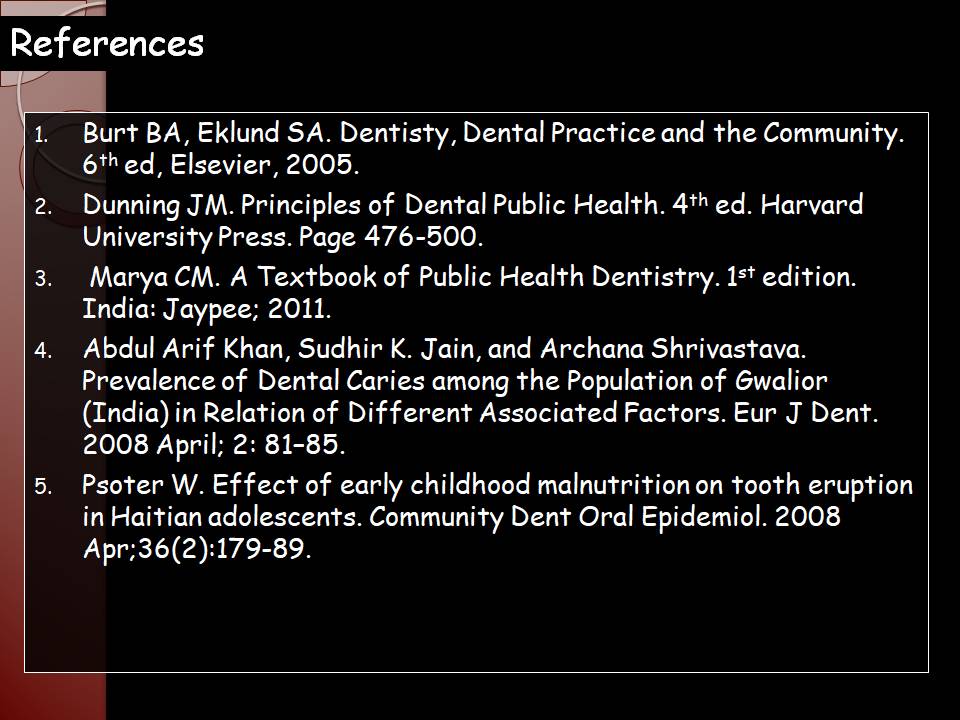This screenshot has width=960, height=720.
Task: Click list number 3 marker
Action: (41, 280)
